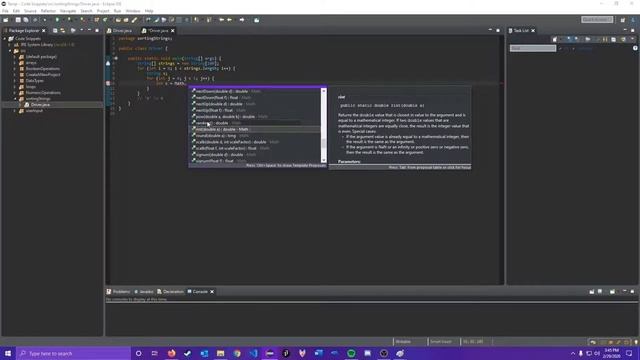
Task: Collapse the sortingStrings package
Action: coord(16,99)
